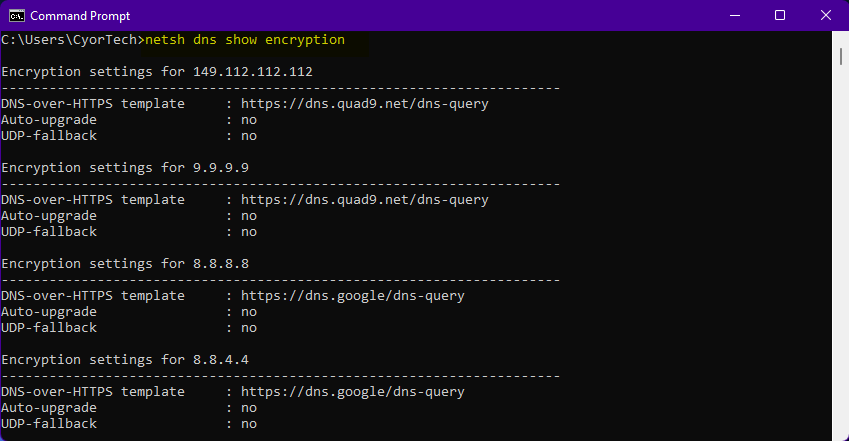This screenshot has width=849, height=441.
Task: Click the UDP-fallback label under 8.8.4.4
Action: [x=49, y=424]
